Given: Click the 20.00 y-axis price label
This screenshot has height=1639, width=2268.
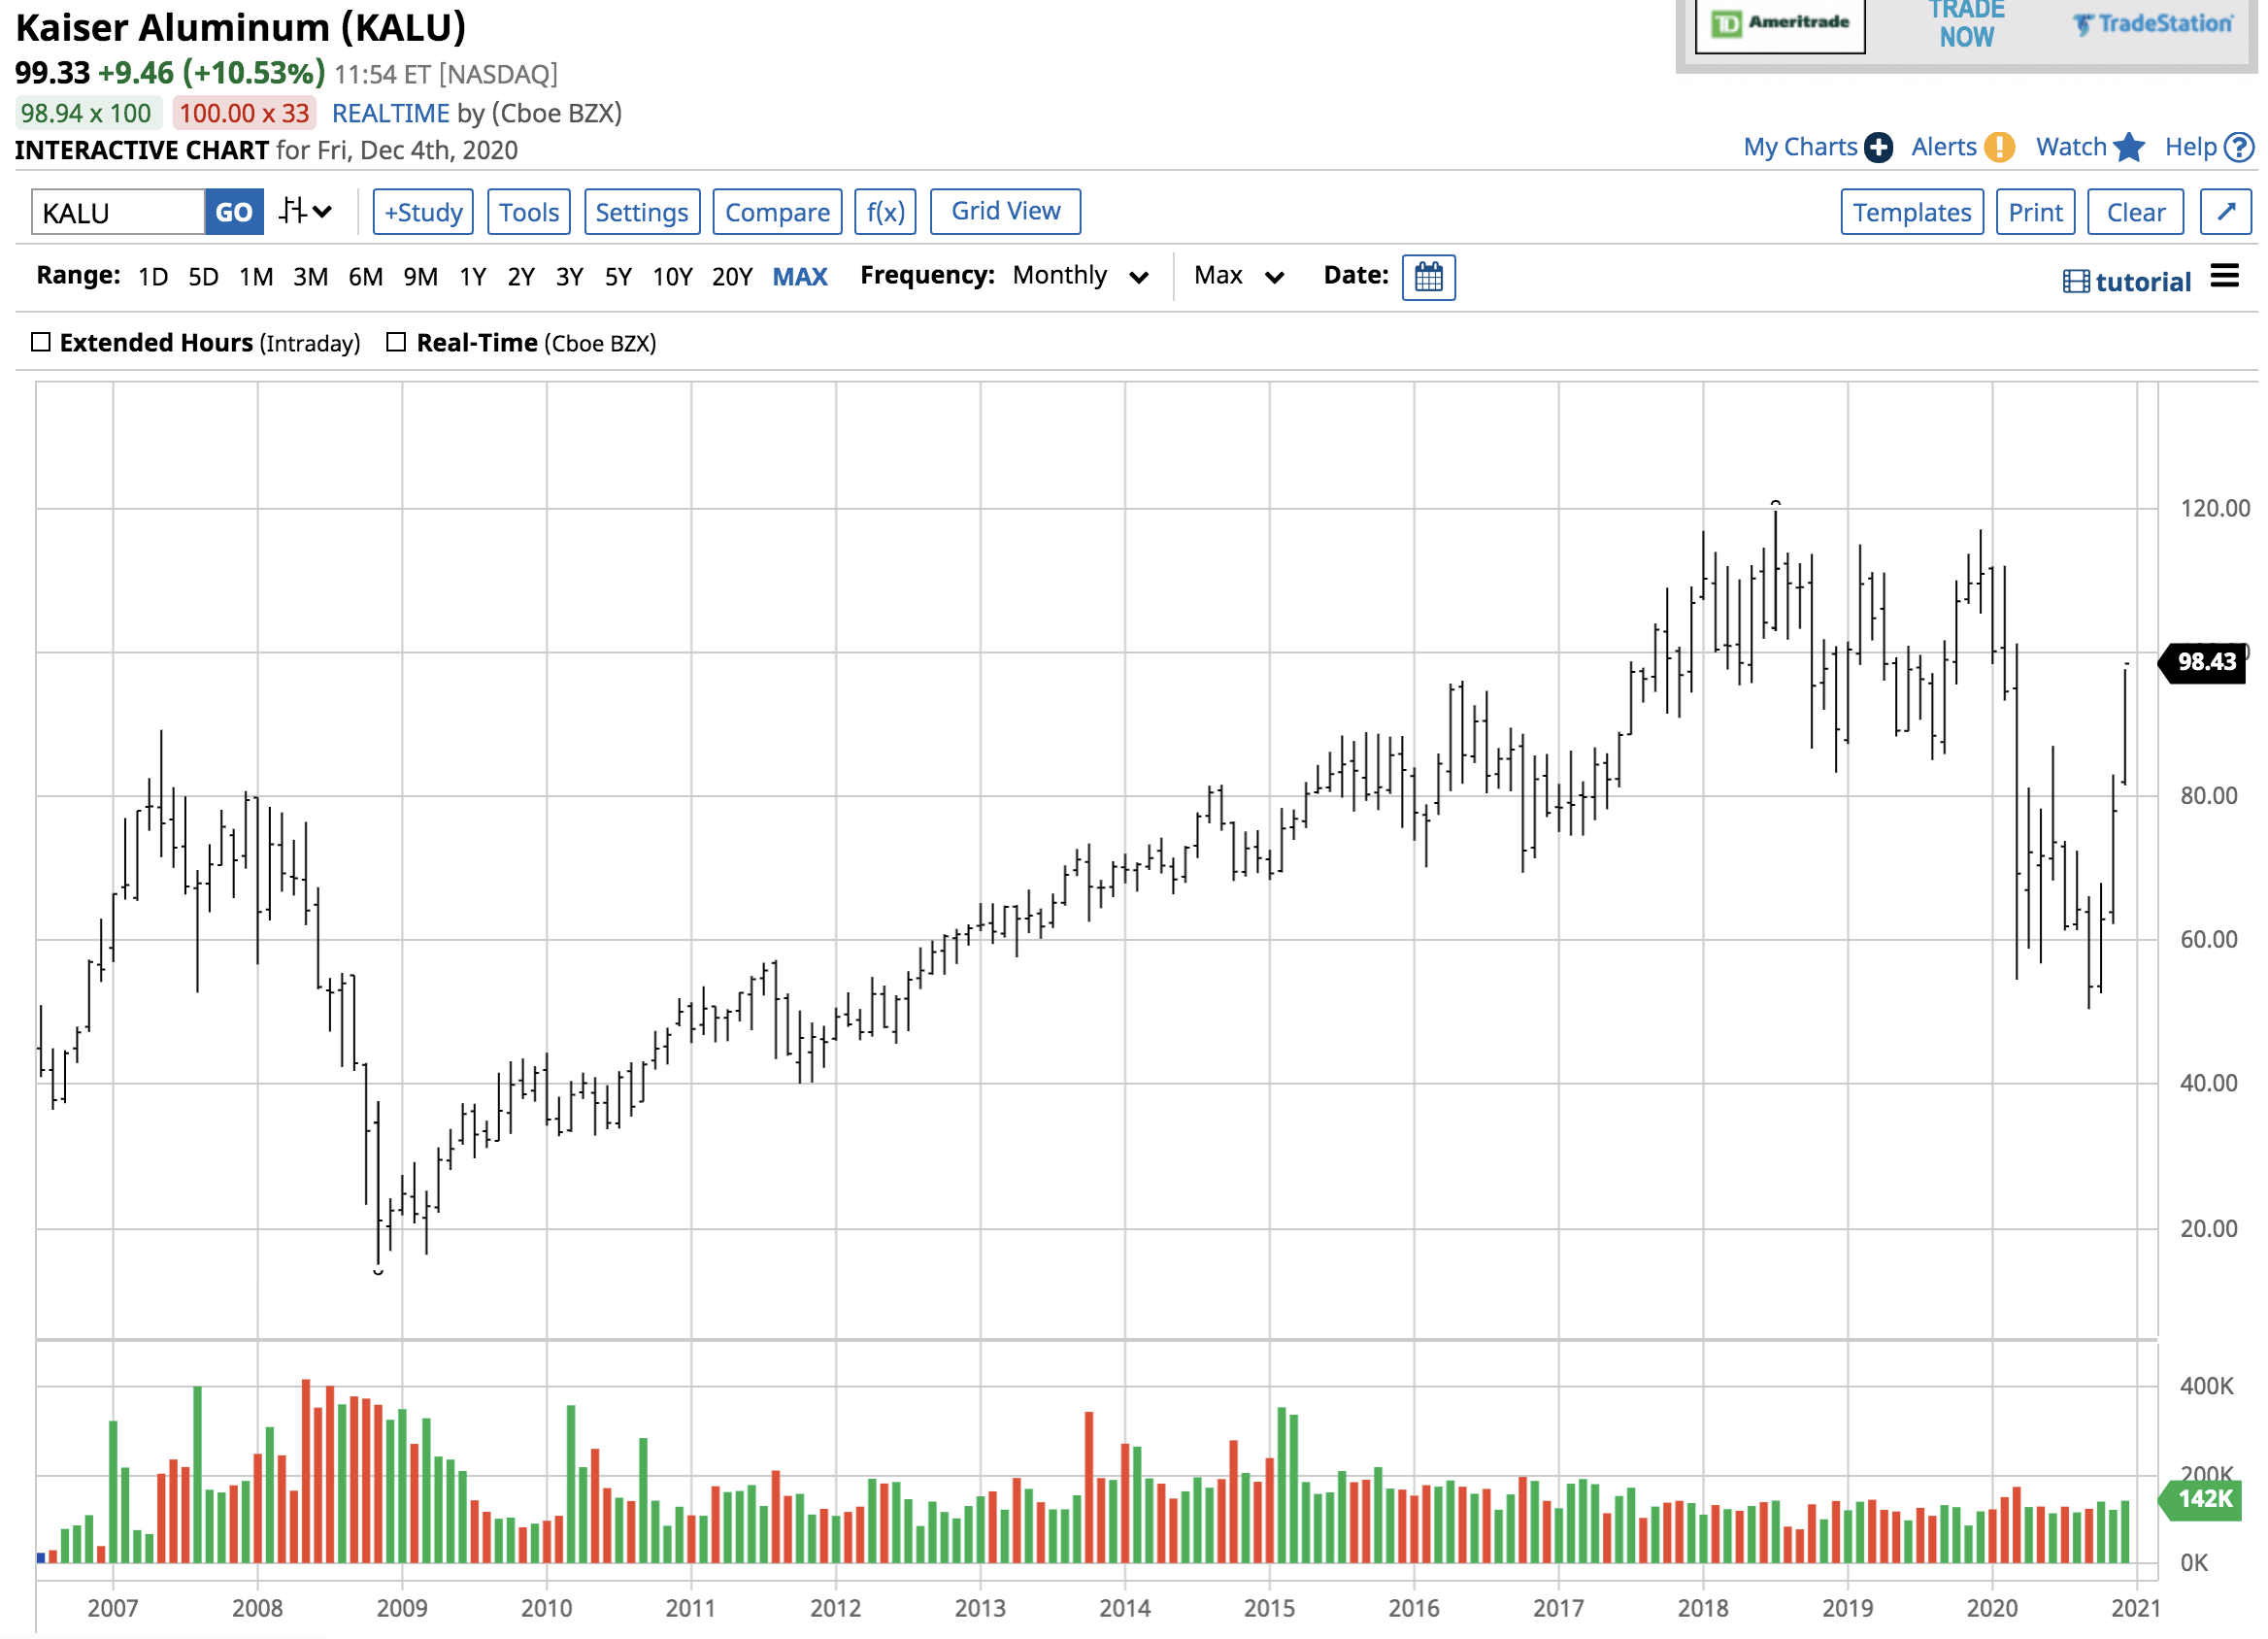Looking at the screenshot, I should pyautogui.click(x=2208, y=1228).
